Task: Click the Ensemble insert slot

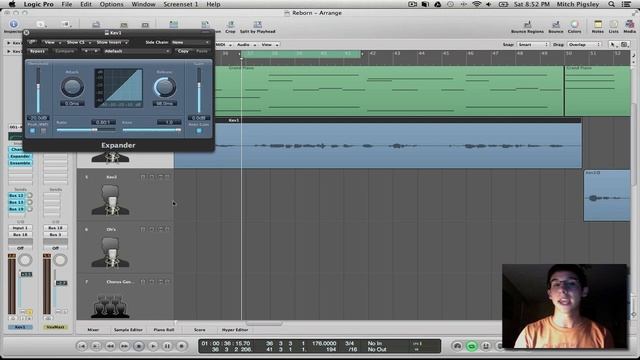Action: [x=20, y=163]
